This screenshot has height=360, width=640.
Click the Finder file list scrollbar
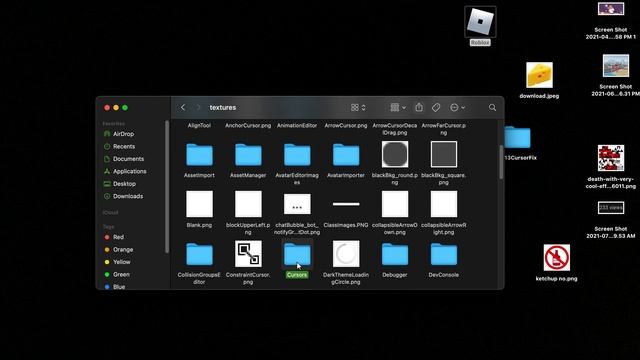pyautogui.click(x=501, y=162)
